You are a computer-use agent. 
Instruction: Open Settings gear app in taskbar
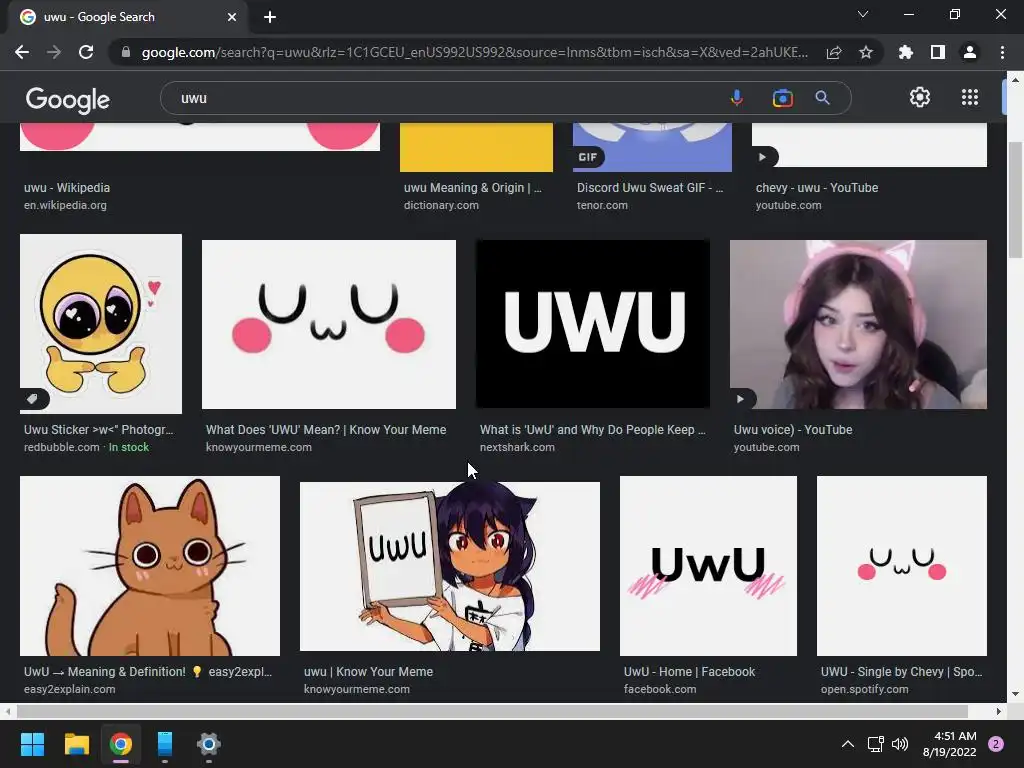209,744
